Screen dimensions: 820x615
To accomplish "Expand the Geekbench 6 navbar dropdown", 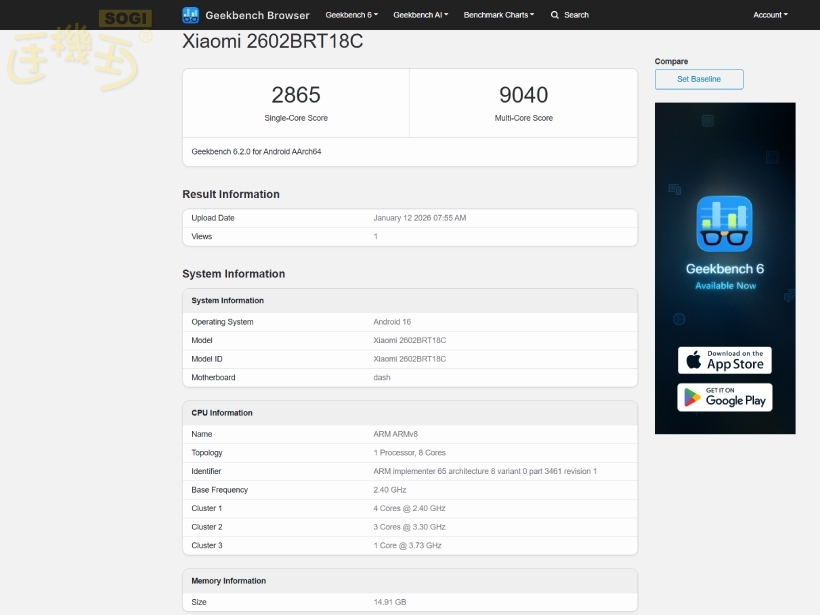I will point(351,15).
